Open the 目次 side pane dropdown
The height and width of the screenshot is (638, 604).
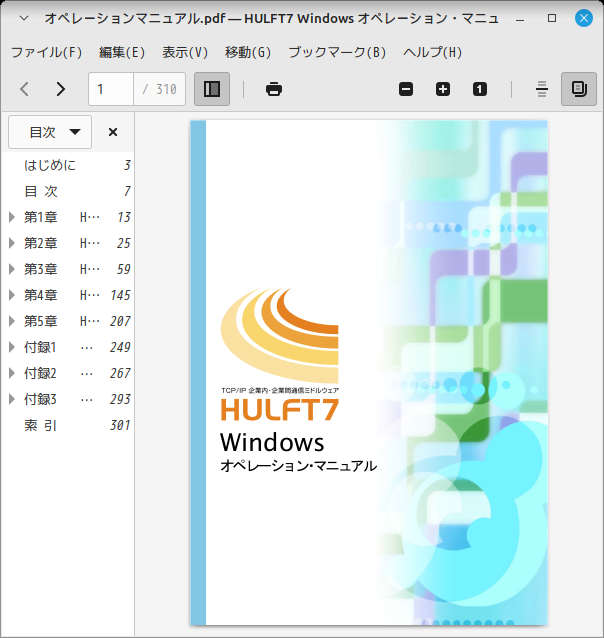[50, 132]
